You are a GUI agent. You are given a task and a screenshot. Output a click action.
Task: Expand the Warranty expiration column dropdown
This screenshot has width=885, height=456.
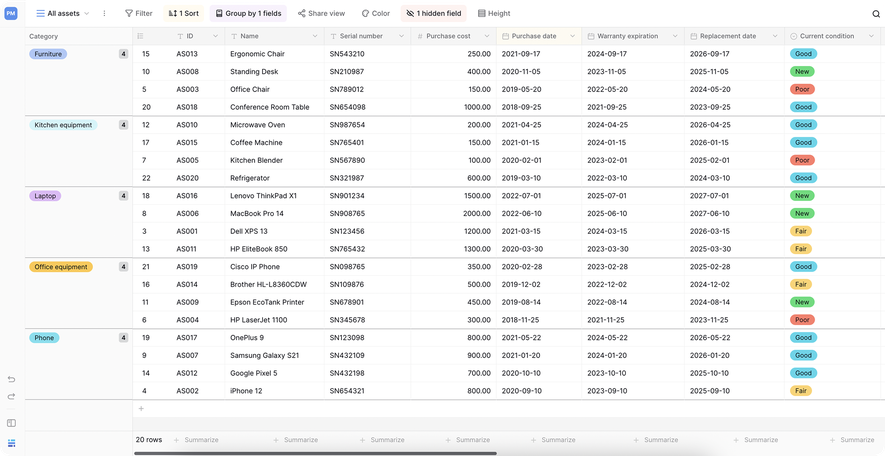pyautogui.click(x=674, y=36)
